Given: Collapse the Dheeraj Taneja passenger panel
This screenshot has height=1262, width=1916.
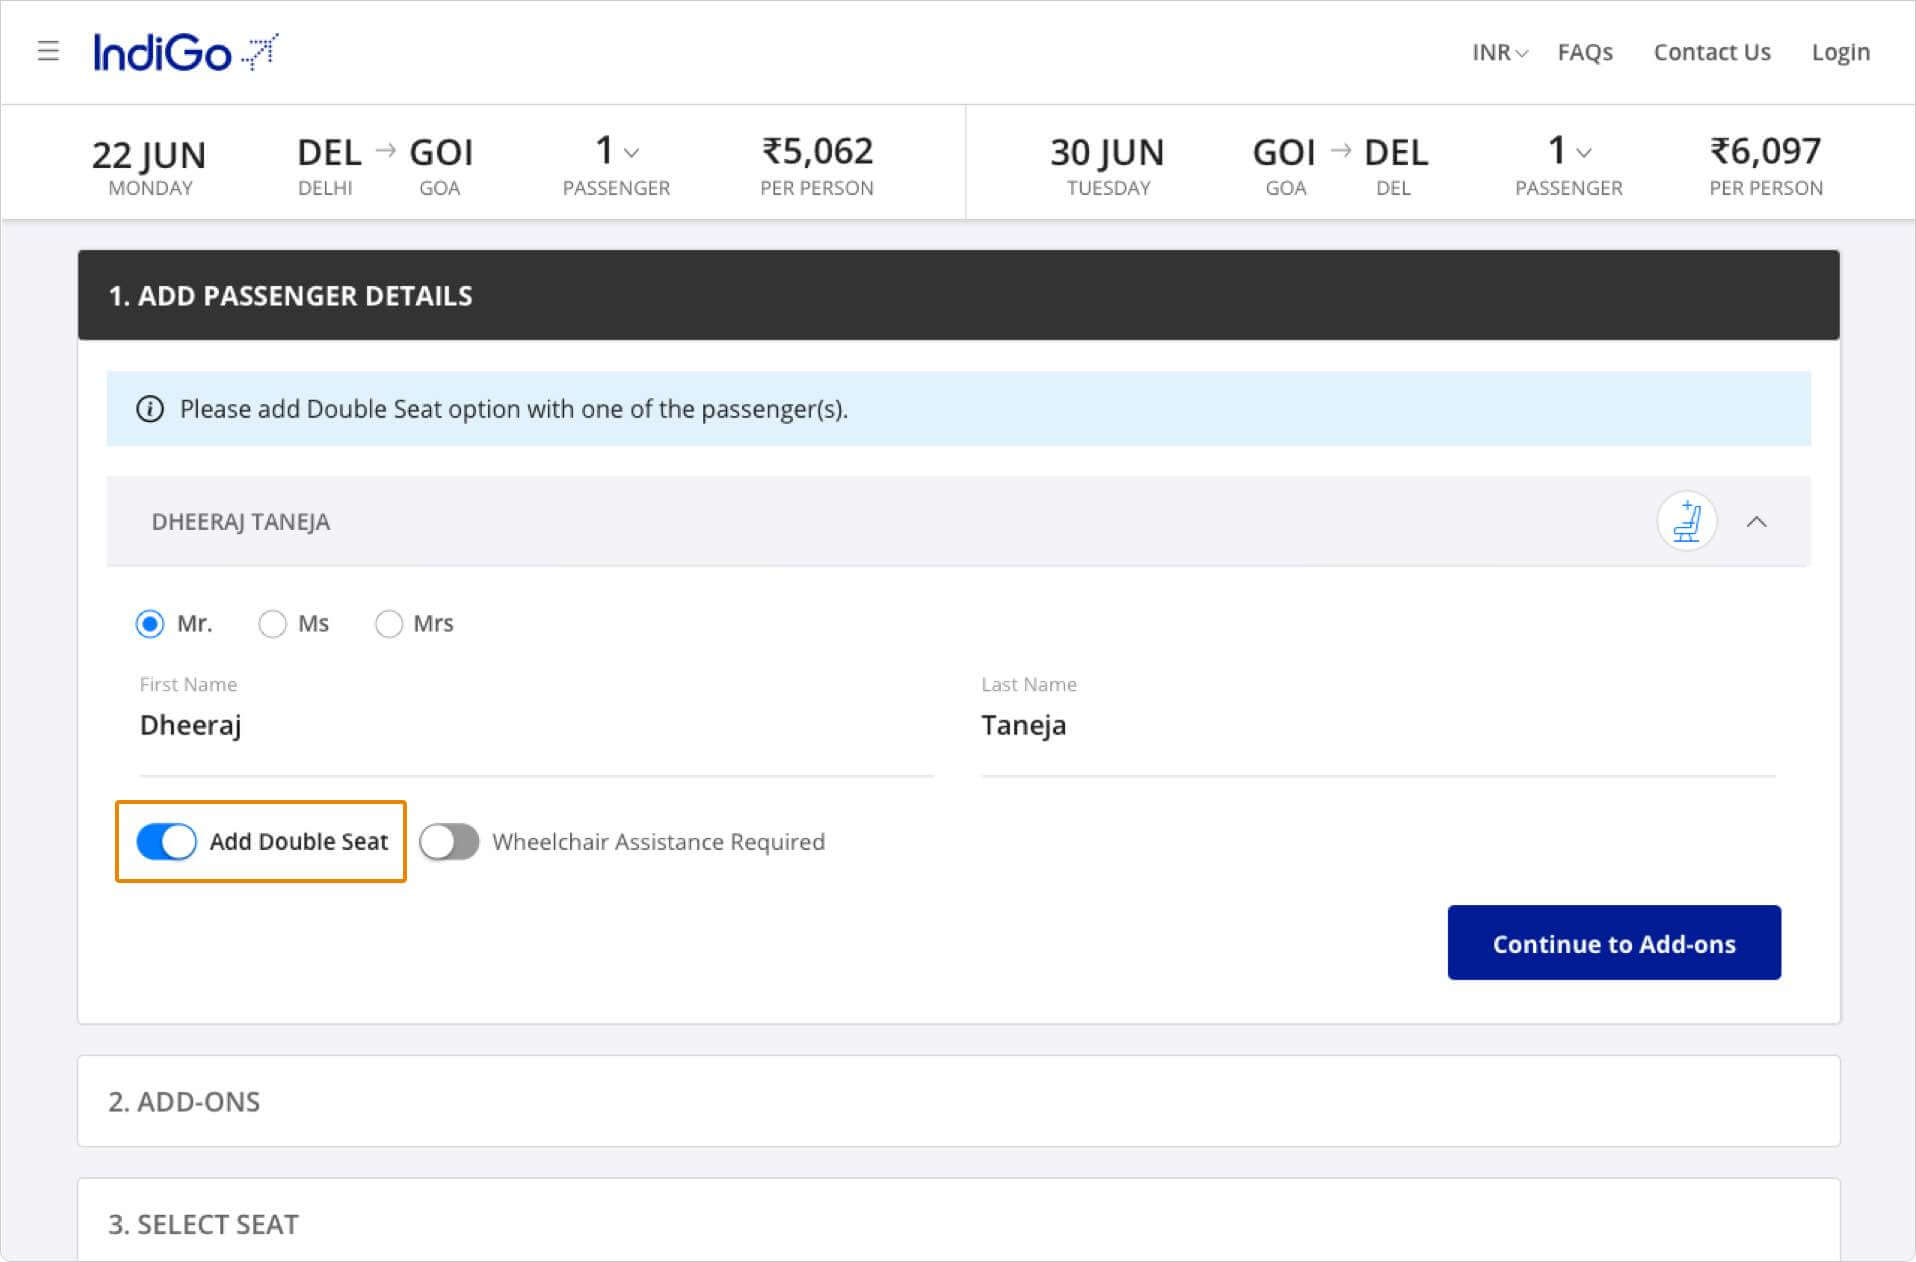Looking at the screenshot, I should point(1756,522).
